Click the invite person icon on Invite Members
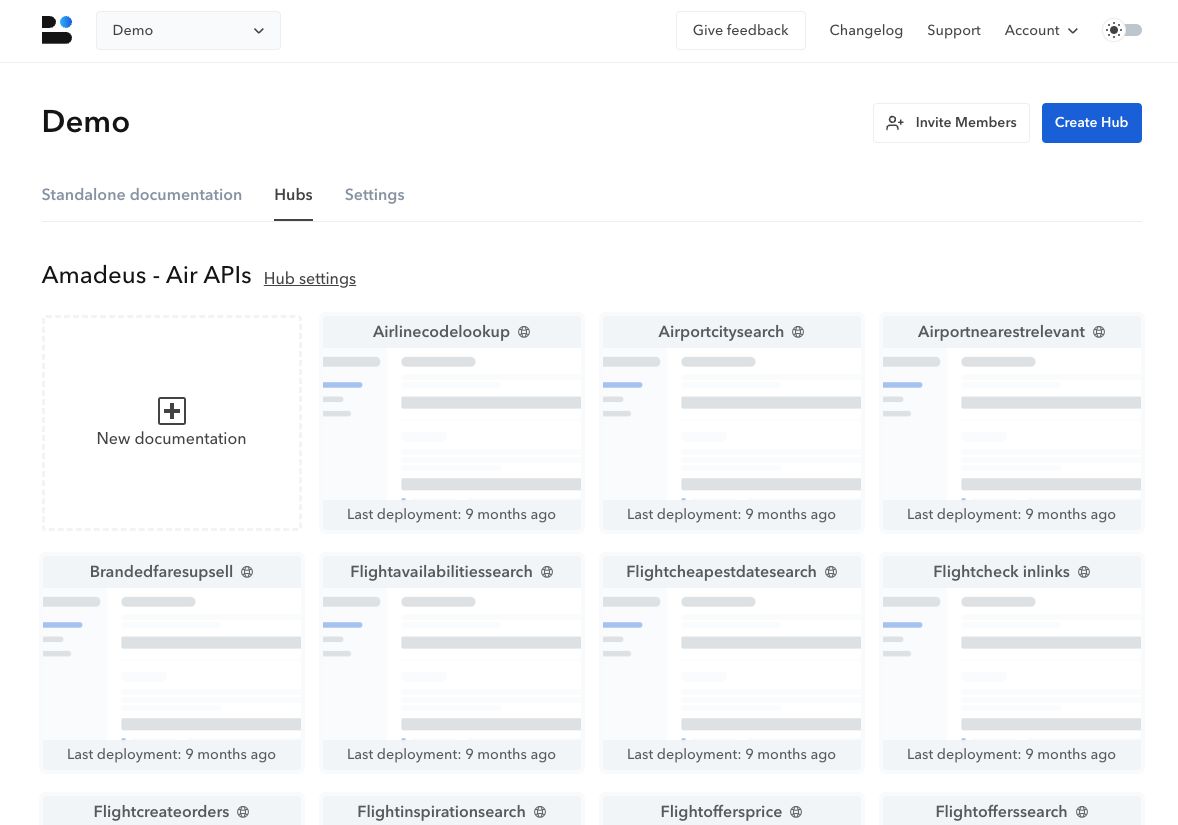This screenshot has height=825, width=1178. tap(895, 122)
